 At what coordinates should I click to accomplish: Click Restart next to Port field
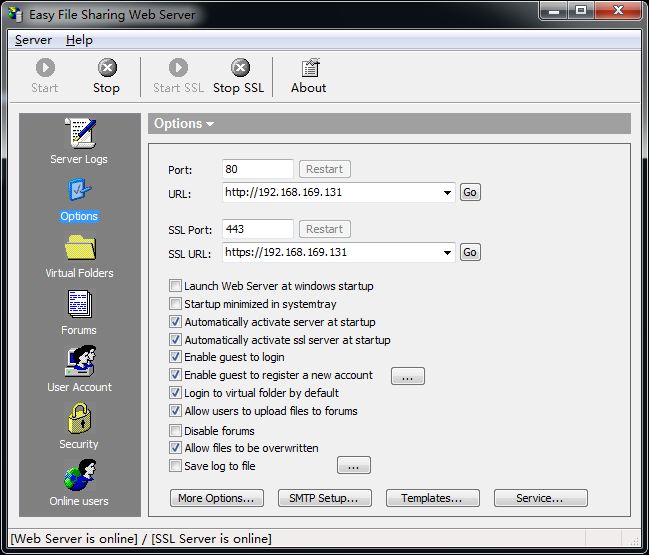[x=324, y=169]
